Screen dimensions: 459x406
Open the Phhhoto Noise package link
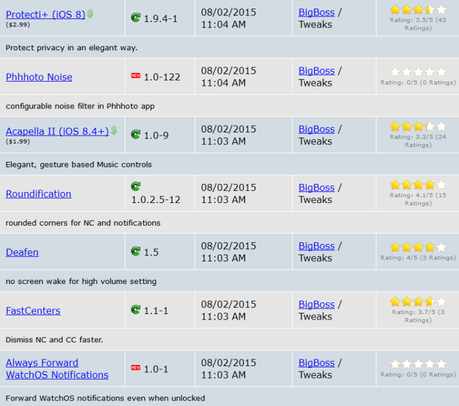[x=39, y=77]
